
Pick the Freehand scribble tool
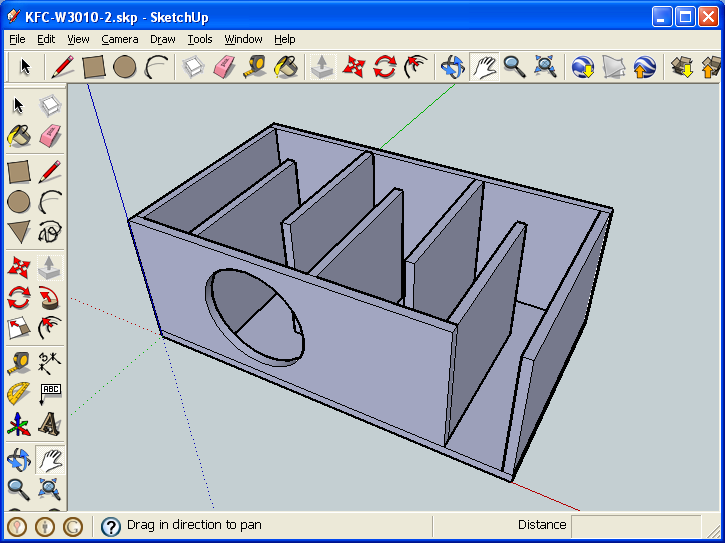[x=49, y=232]
